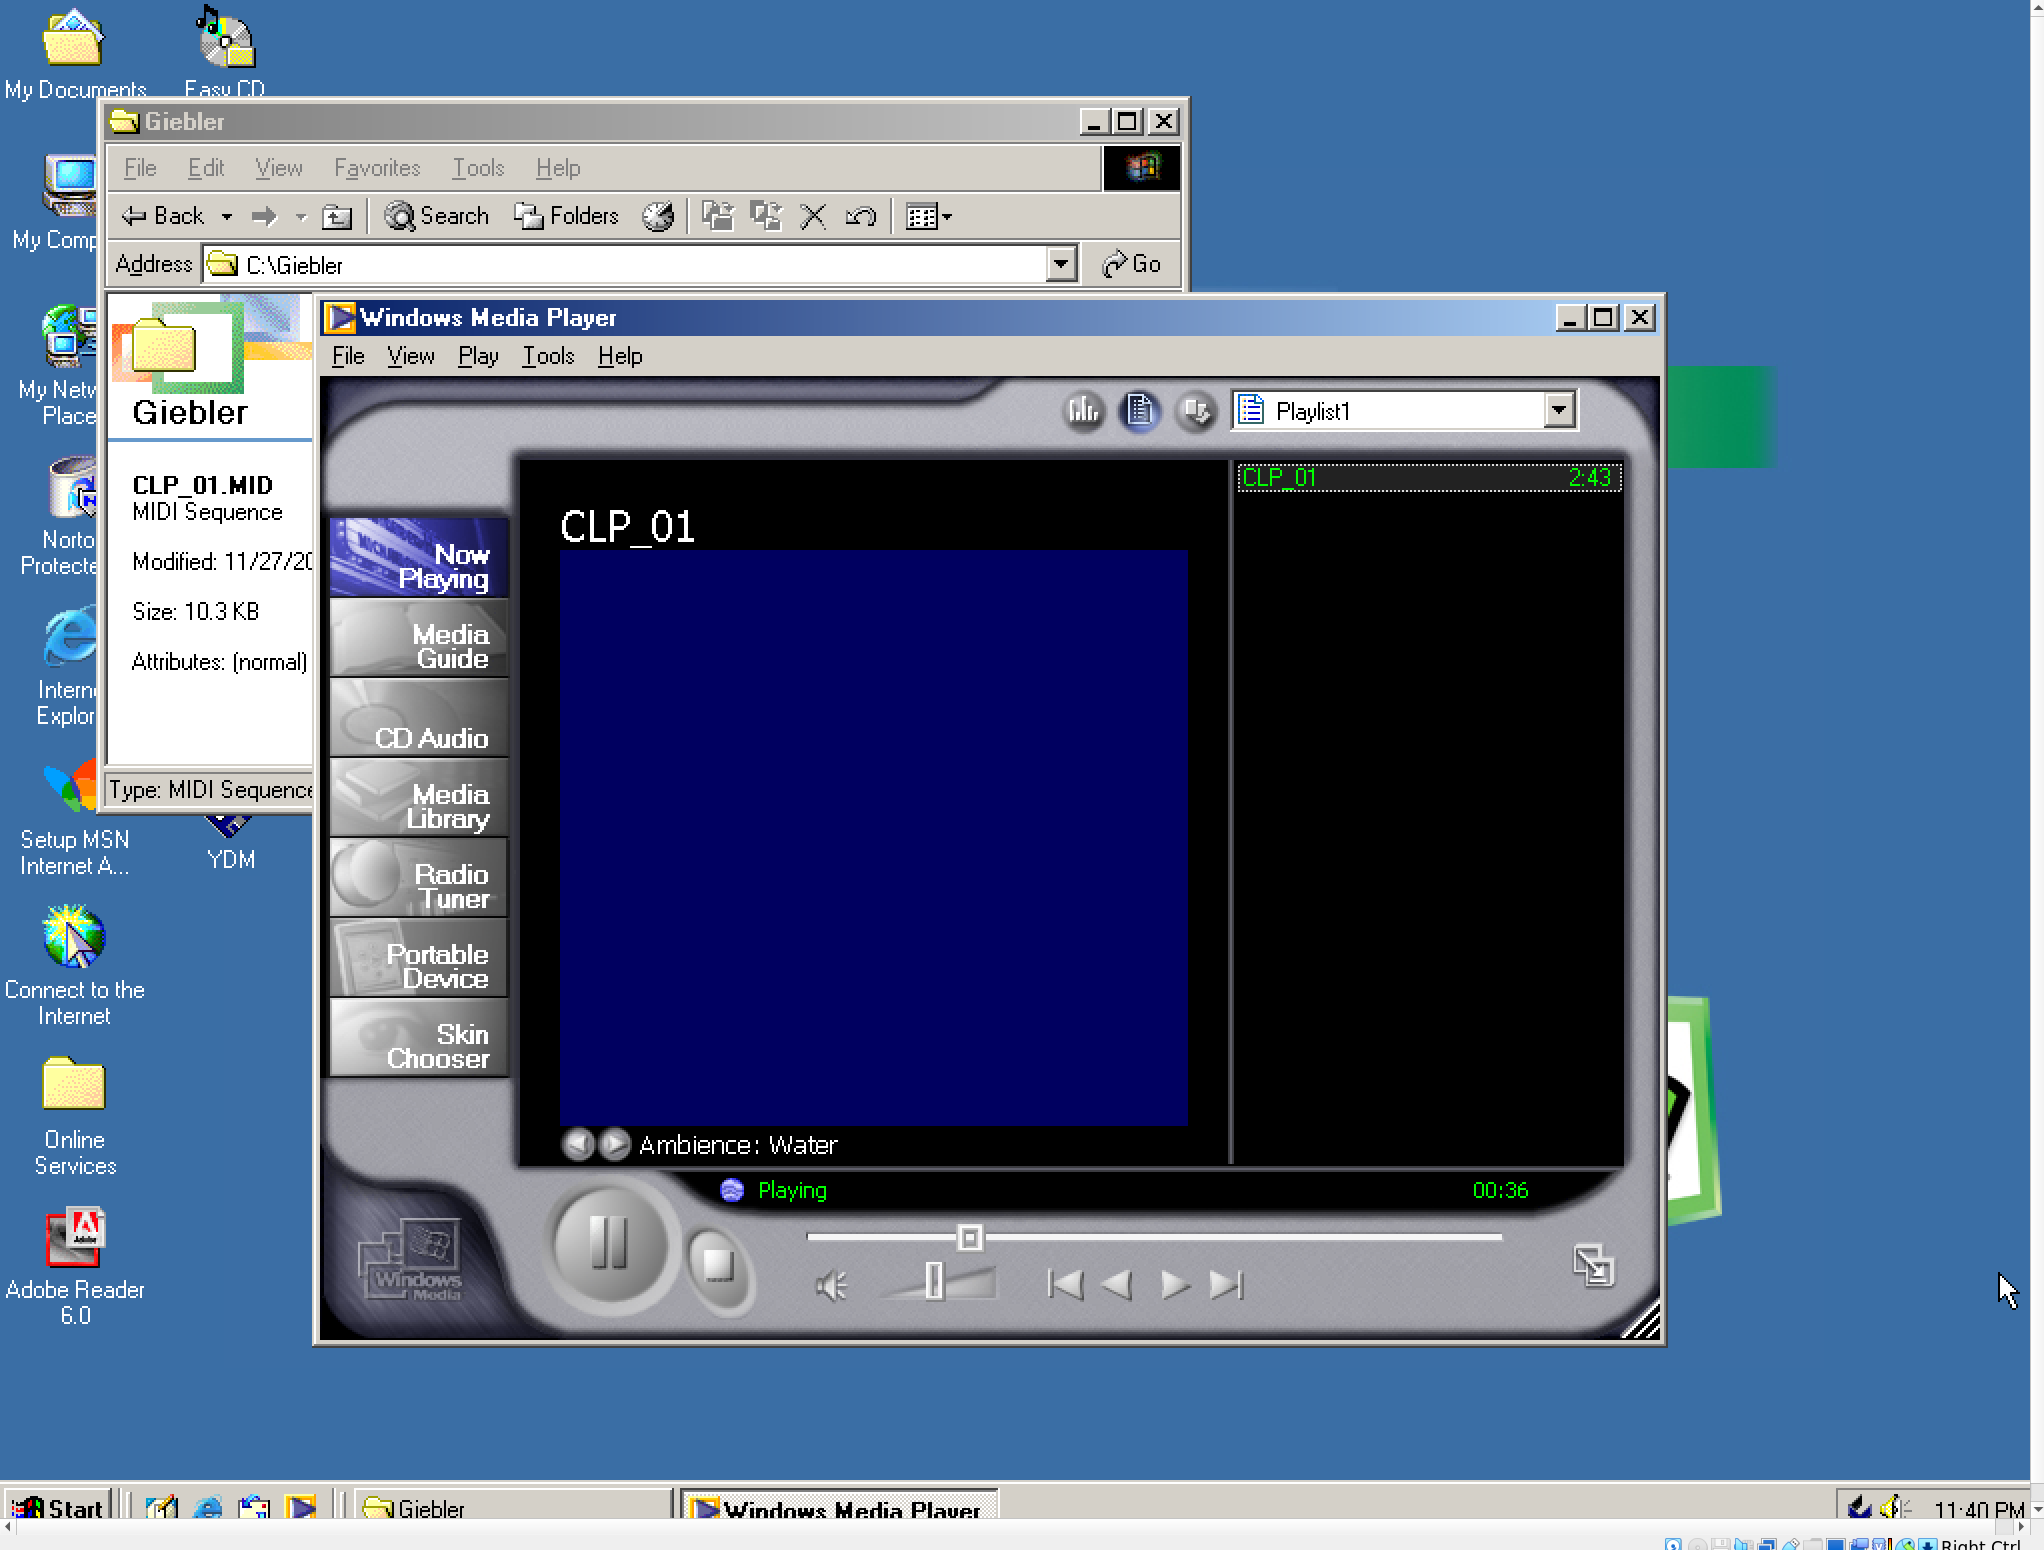Mute the Media Player sound

(830, 1285)
